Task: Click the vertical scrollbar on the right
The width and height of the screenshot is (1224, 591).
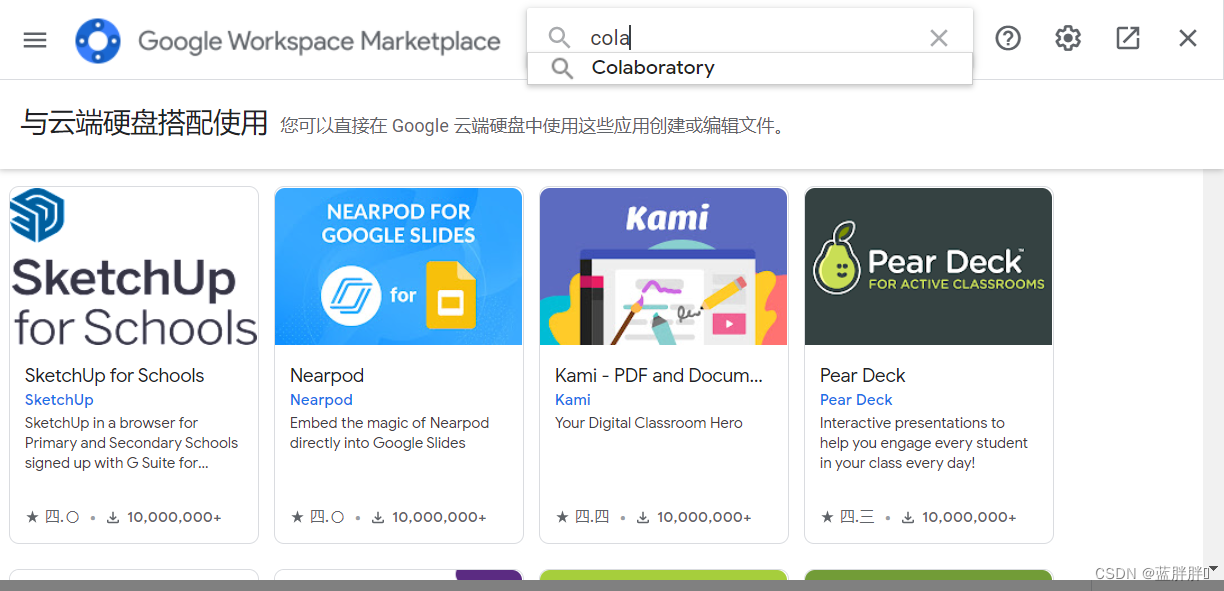Action: coord(1213,375)
